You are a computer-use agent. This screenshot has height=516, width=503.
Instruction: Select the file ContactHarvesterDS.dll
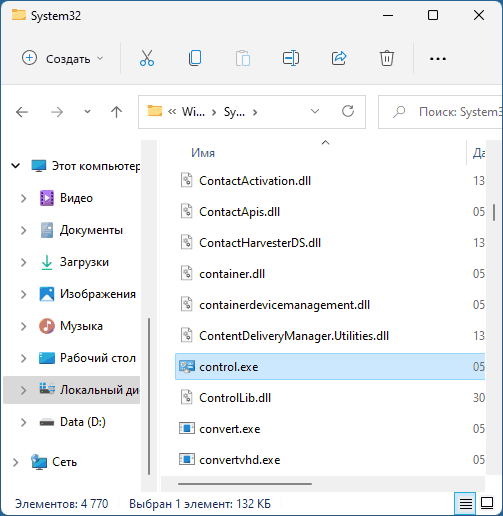click(260, 243)
